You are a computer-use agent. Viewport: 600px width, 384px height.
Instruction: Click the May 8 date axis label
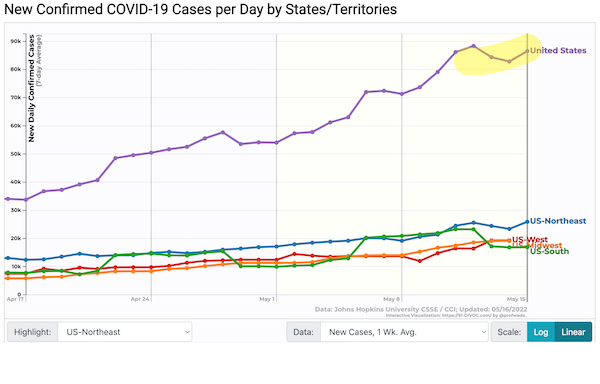coord(391,299)
